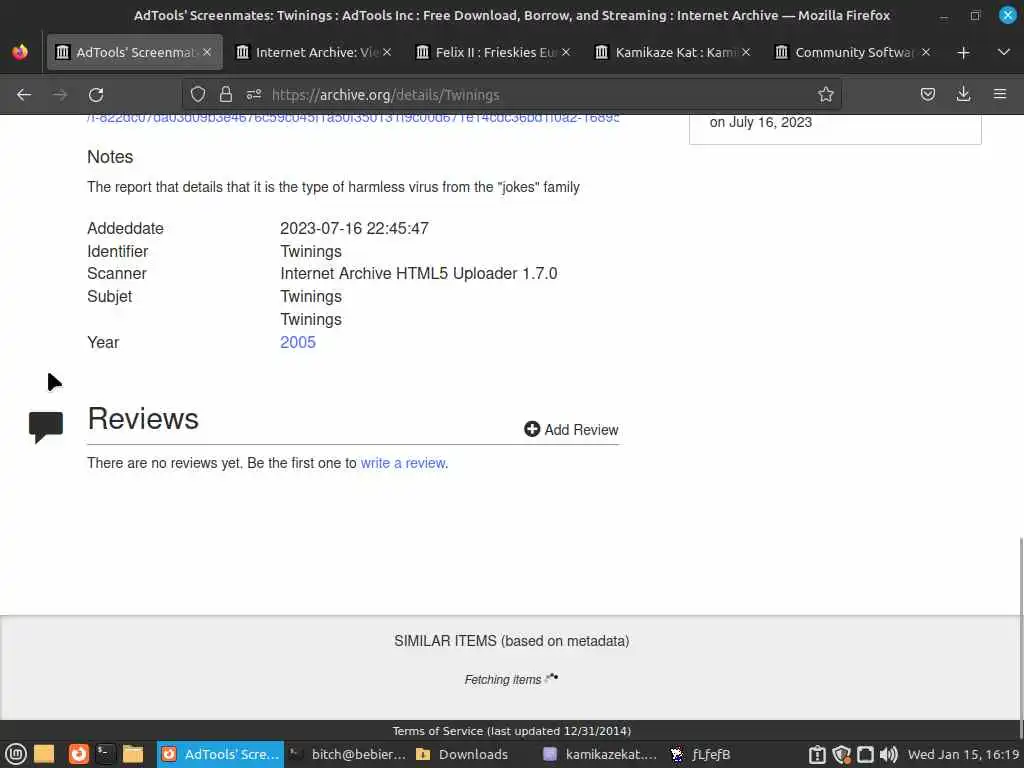The image size is (1024, 768).
Task: Open the security shield tray icon
Action: coord(841,755)
